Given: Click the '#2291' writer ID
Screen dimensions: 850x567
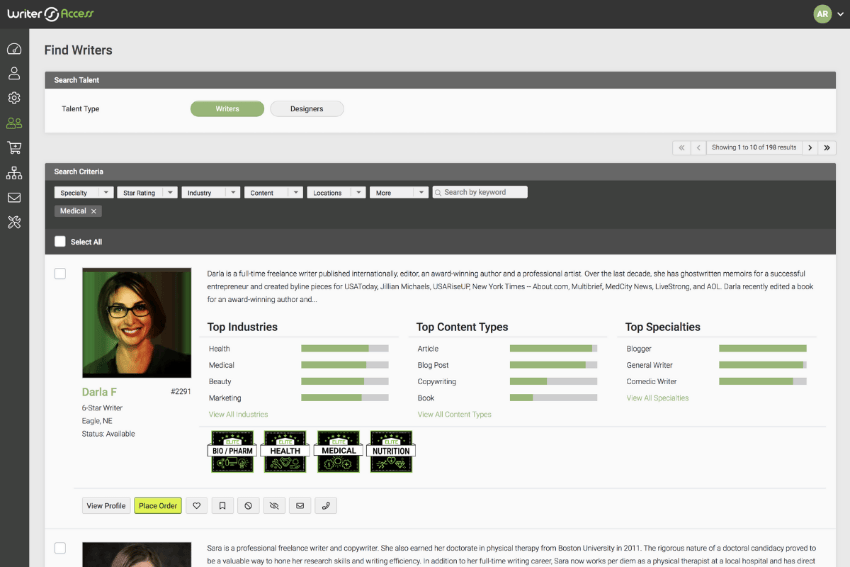Looking at the screenshot, I should click(181, 391).
